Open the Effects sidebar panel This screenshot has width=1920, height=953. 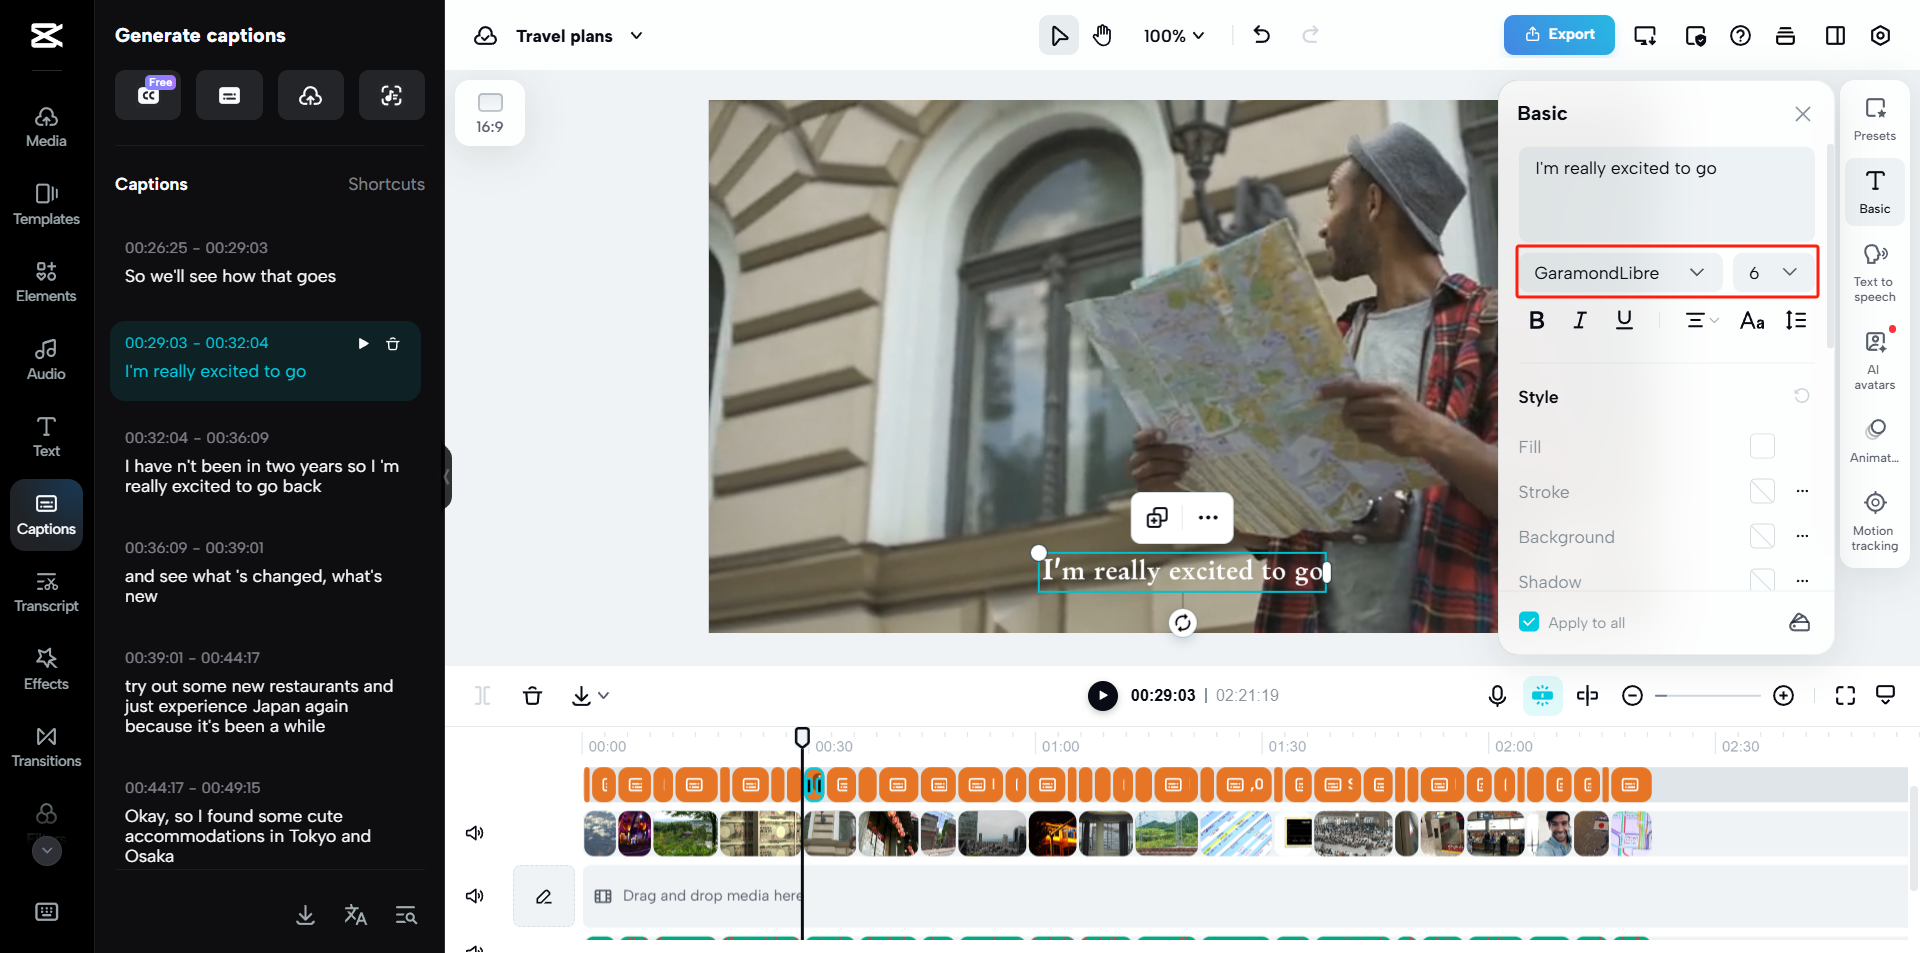(x=46, y=669)
